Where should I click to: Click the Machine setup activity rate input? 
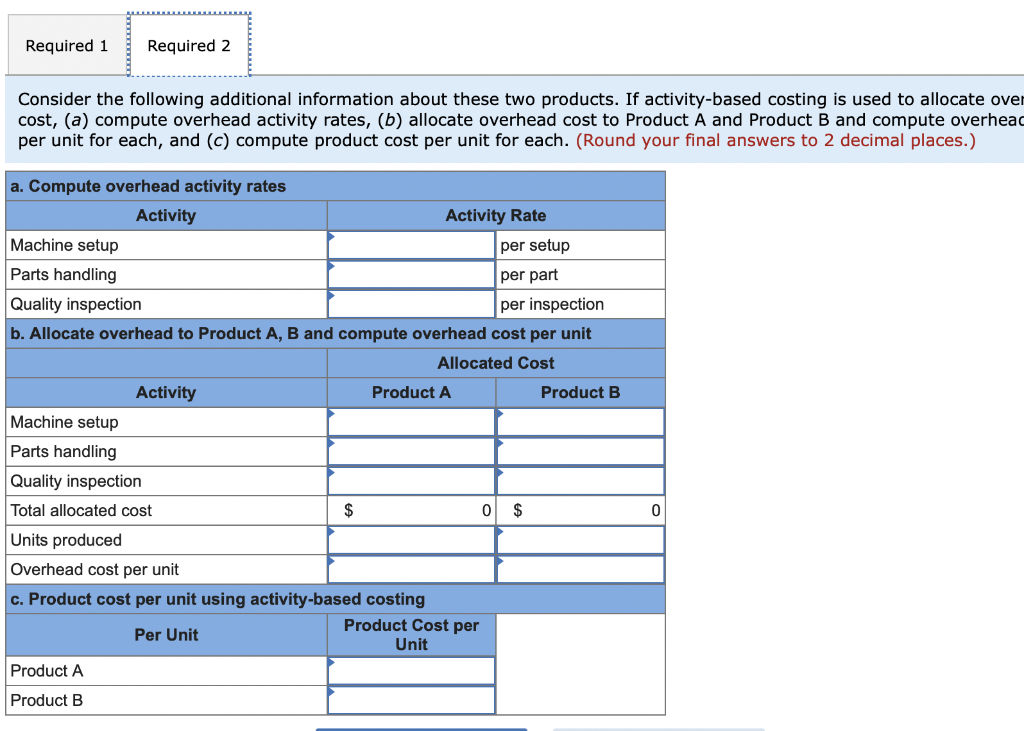point(410,245)
